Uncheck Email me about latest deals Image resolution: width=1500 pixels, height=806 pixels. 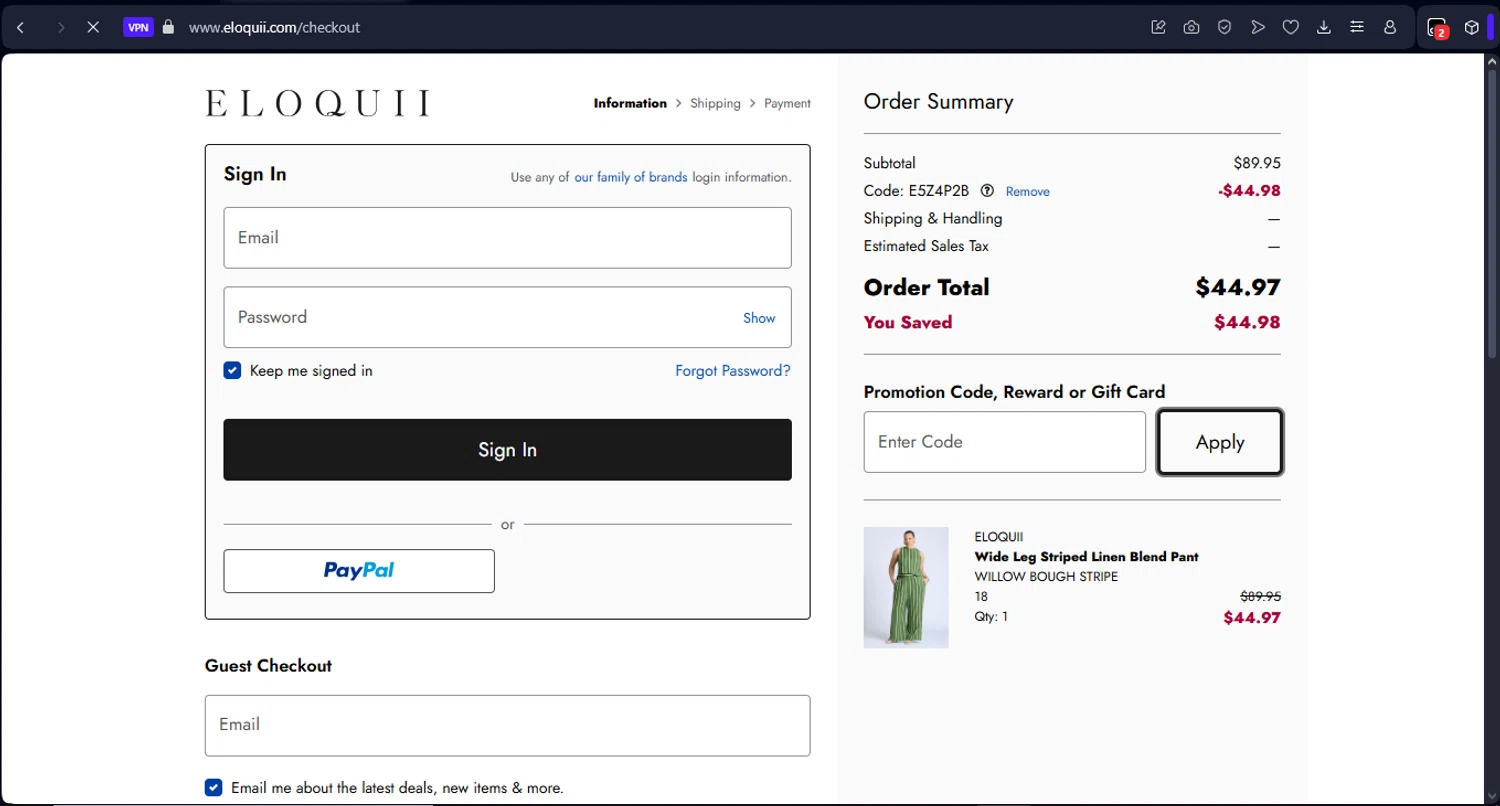(213, 787)
